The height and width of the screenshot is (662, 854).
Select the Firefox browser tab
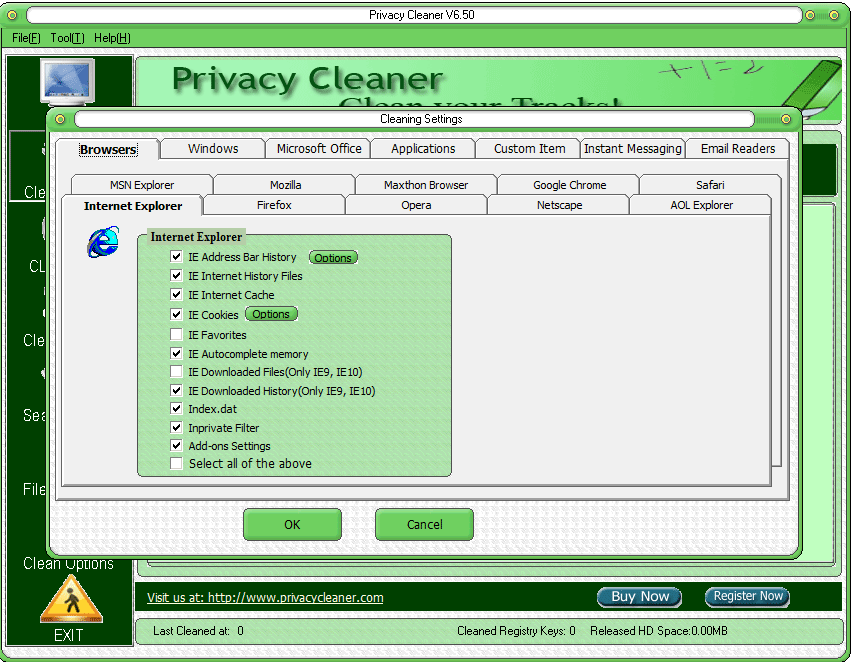click(274, 205)
